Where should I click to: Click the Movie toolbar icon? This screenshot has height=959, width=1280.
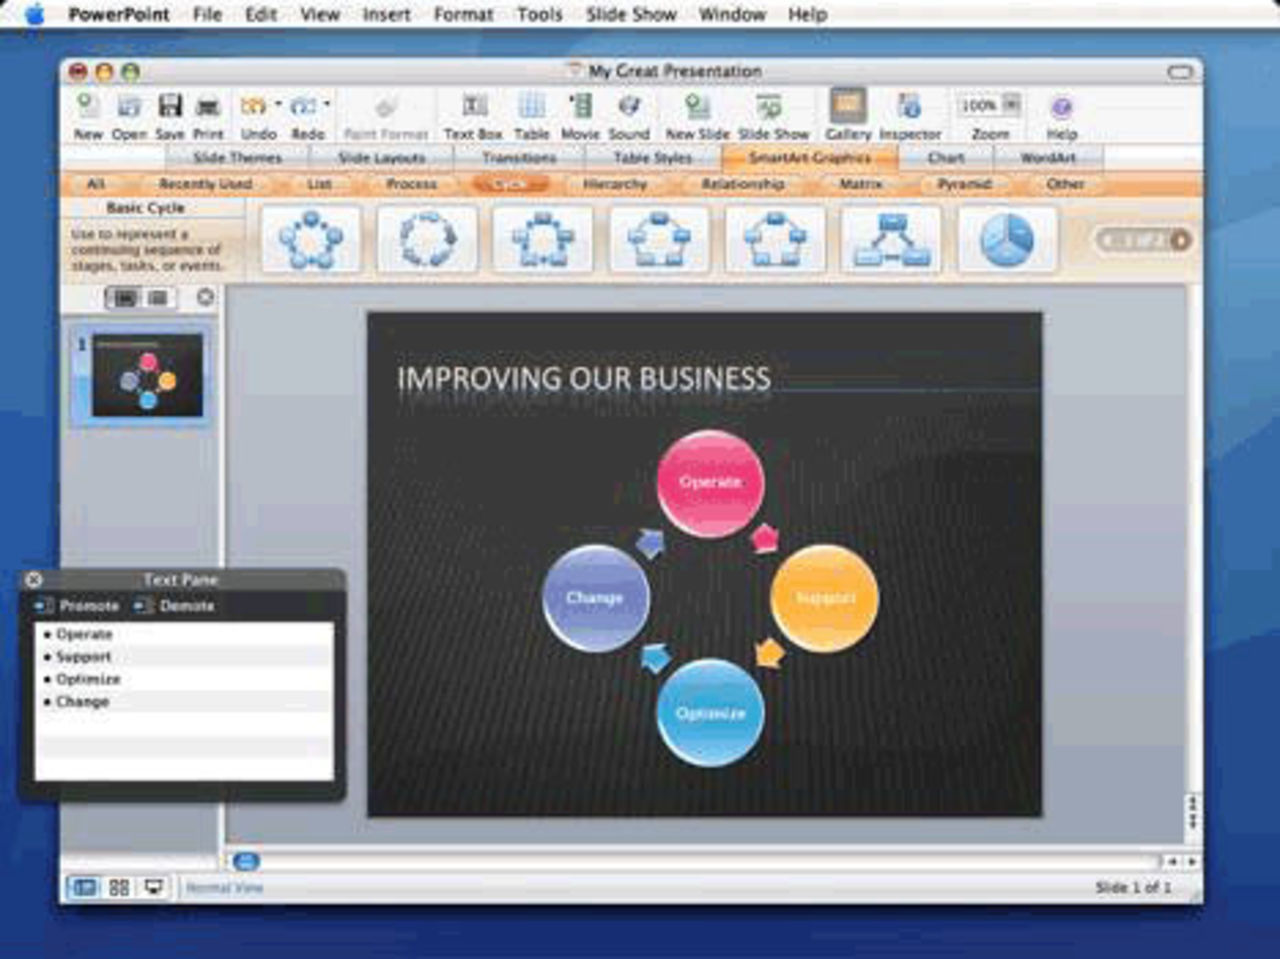click(x=584, y=107)
